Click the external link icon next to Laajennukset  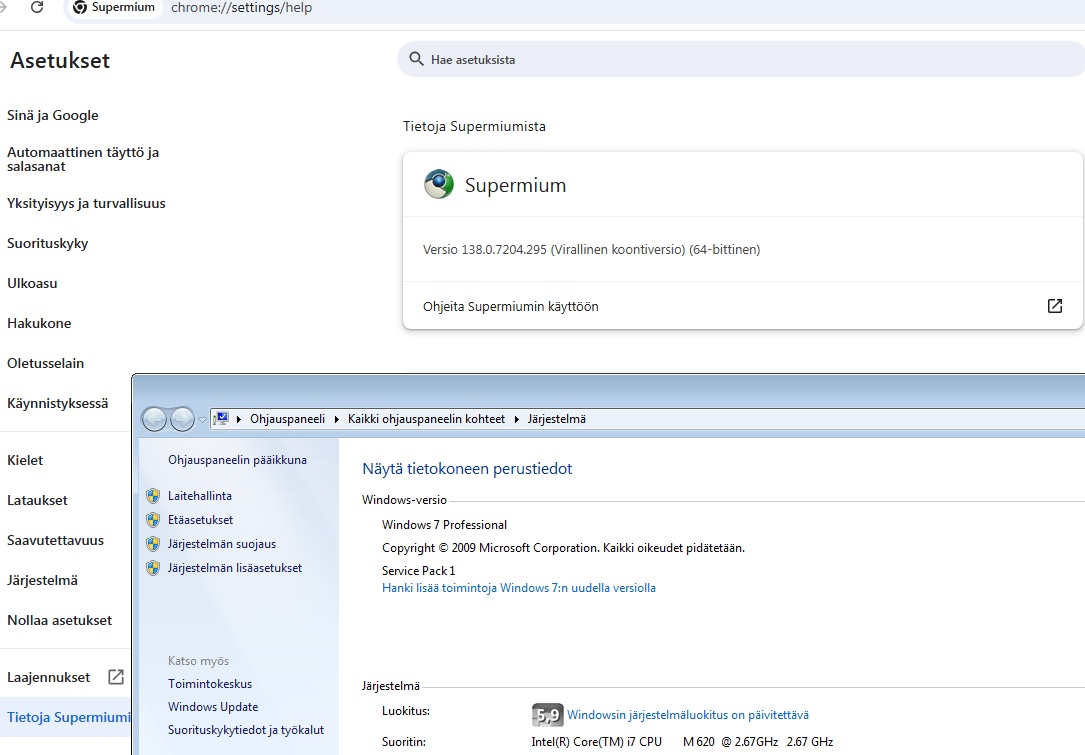point(116,677)
